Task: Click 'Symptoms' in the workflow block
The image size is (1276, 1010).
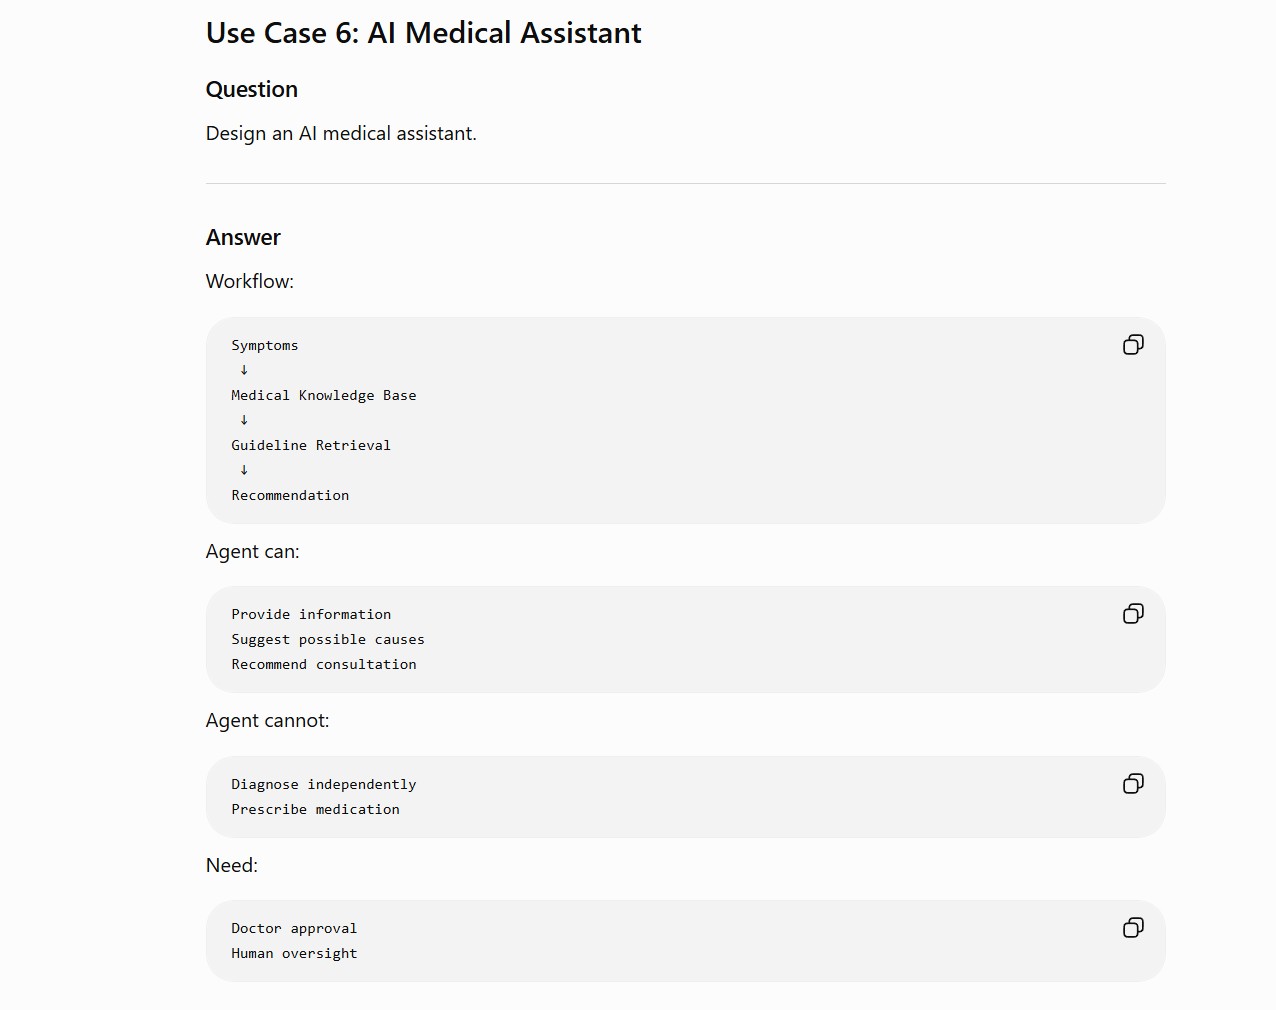Action: 265,346
